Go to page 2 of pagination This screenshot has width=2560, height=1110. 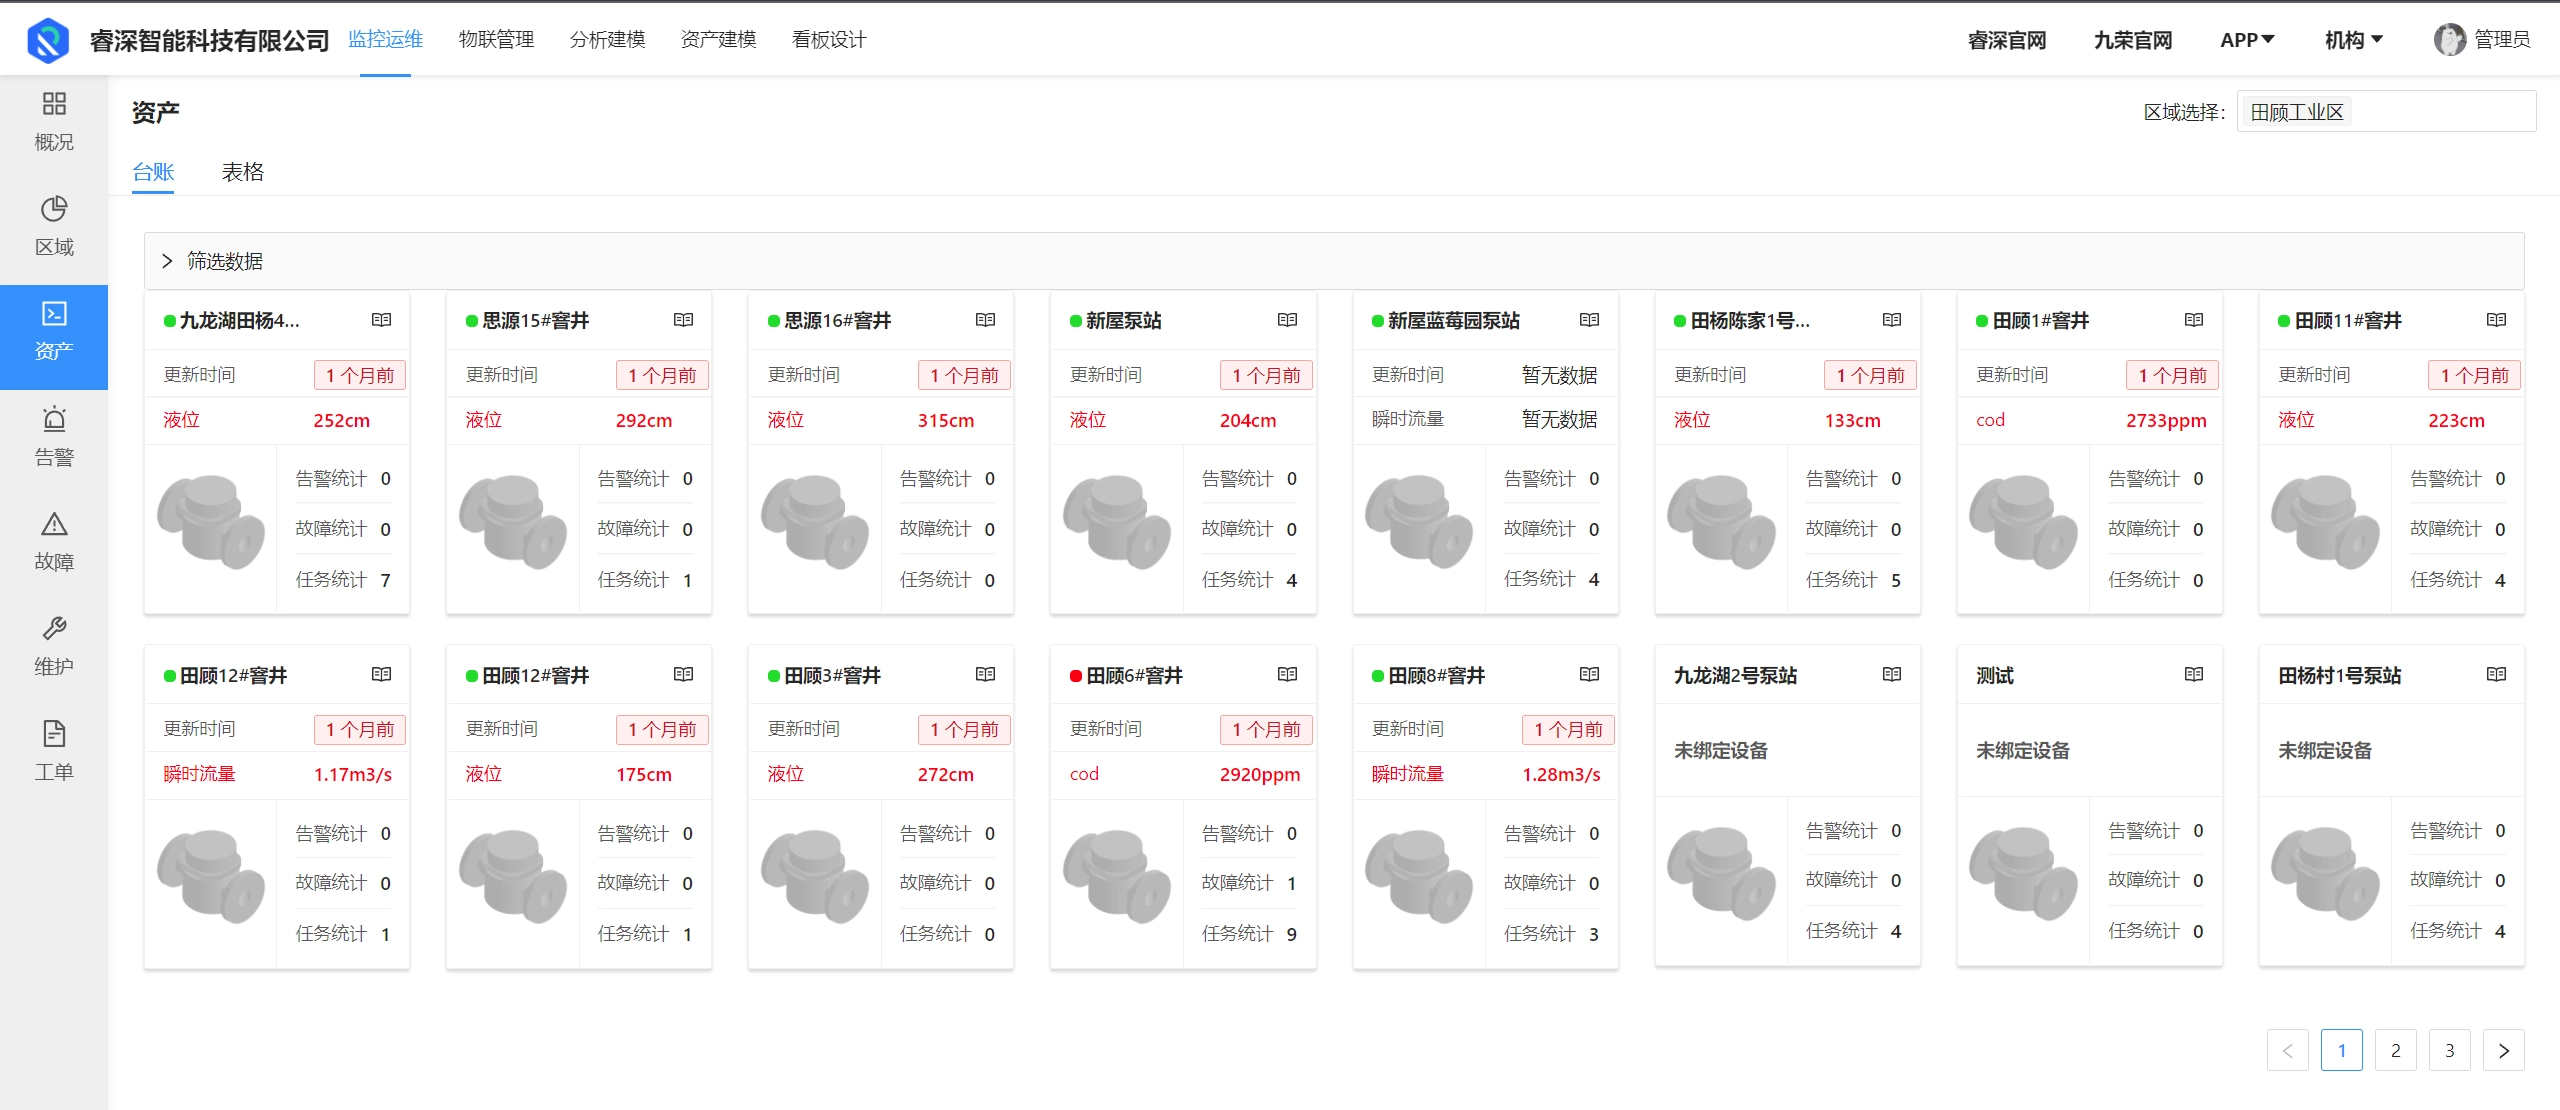(x=2395, y=1050)
